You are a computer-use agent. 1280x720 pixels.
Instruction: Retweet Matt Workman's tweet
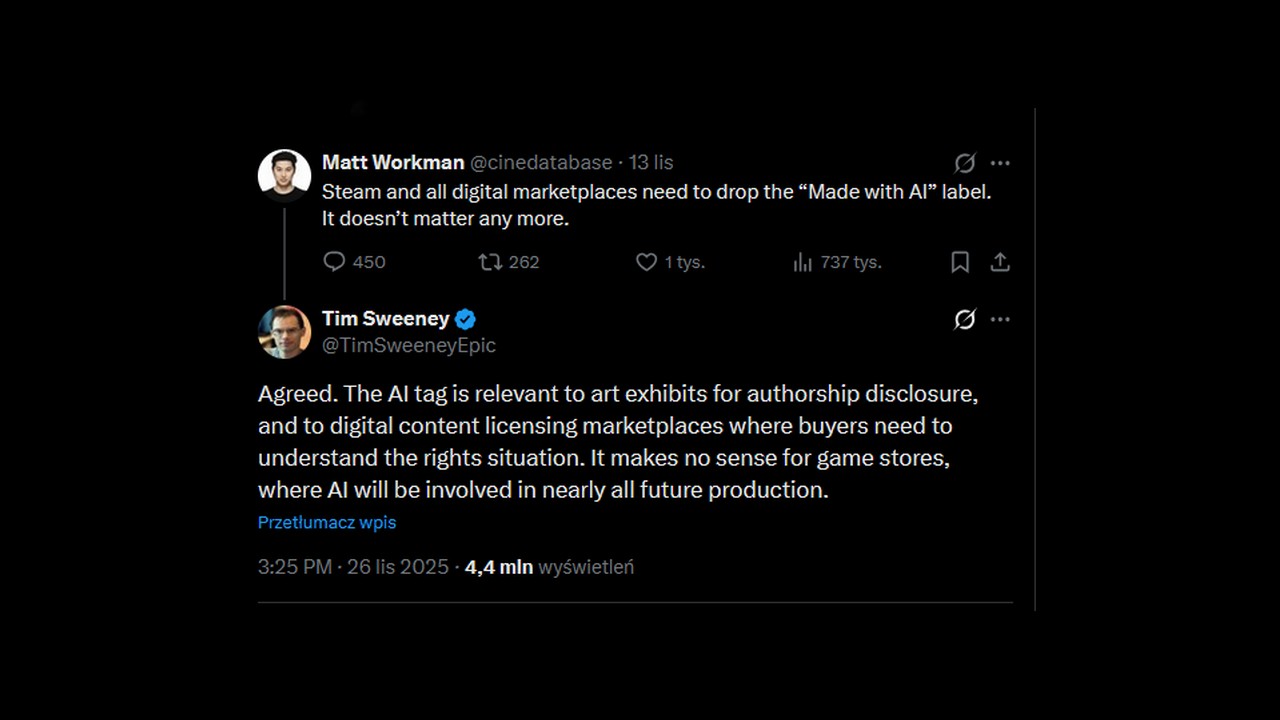click(x=490, y=261)
